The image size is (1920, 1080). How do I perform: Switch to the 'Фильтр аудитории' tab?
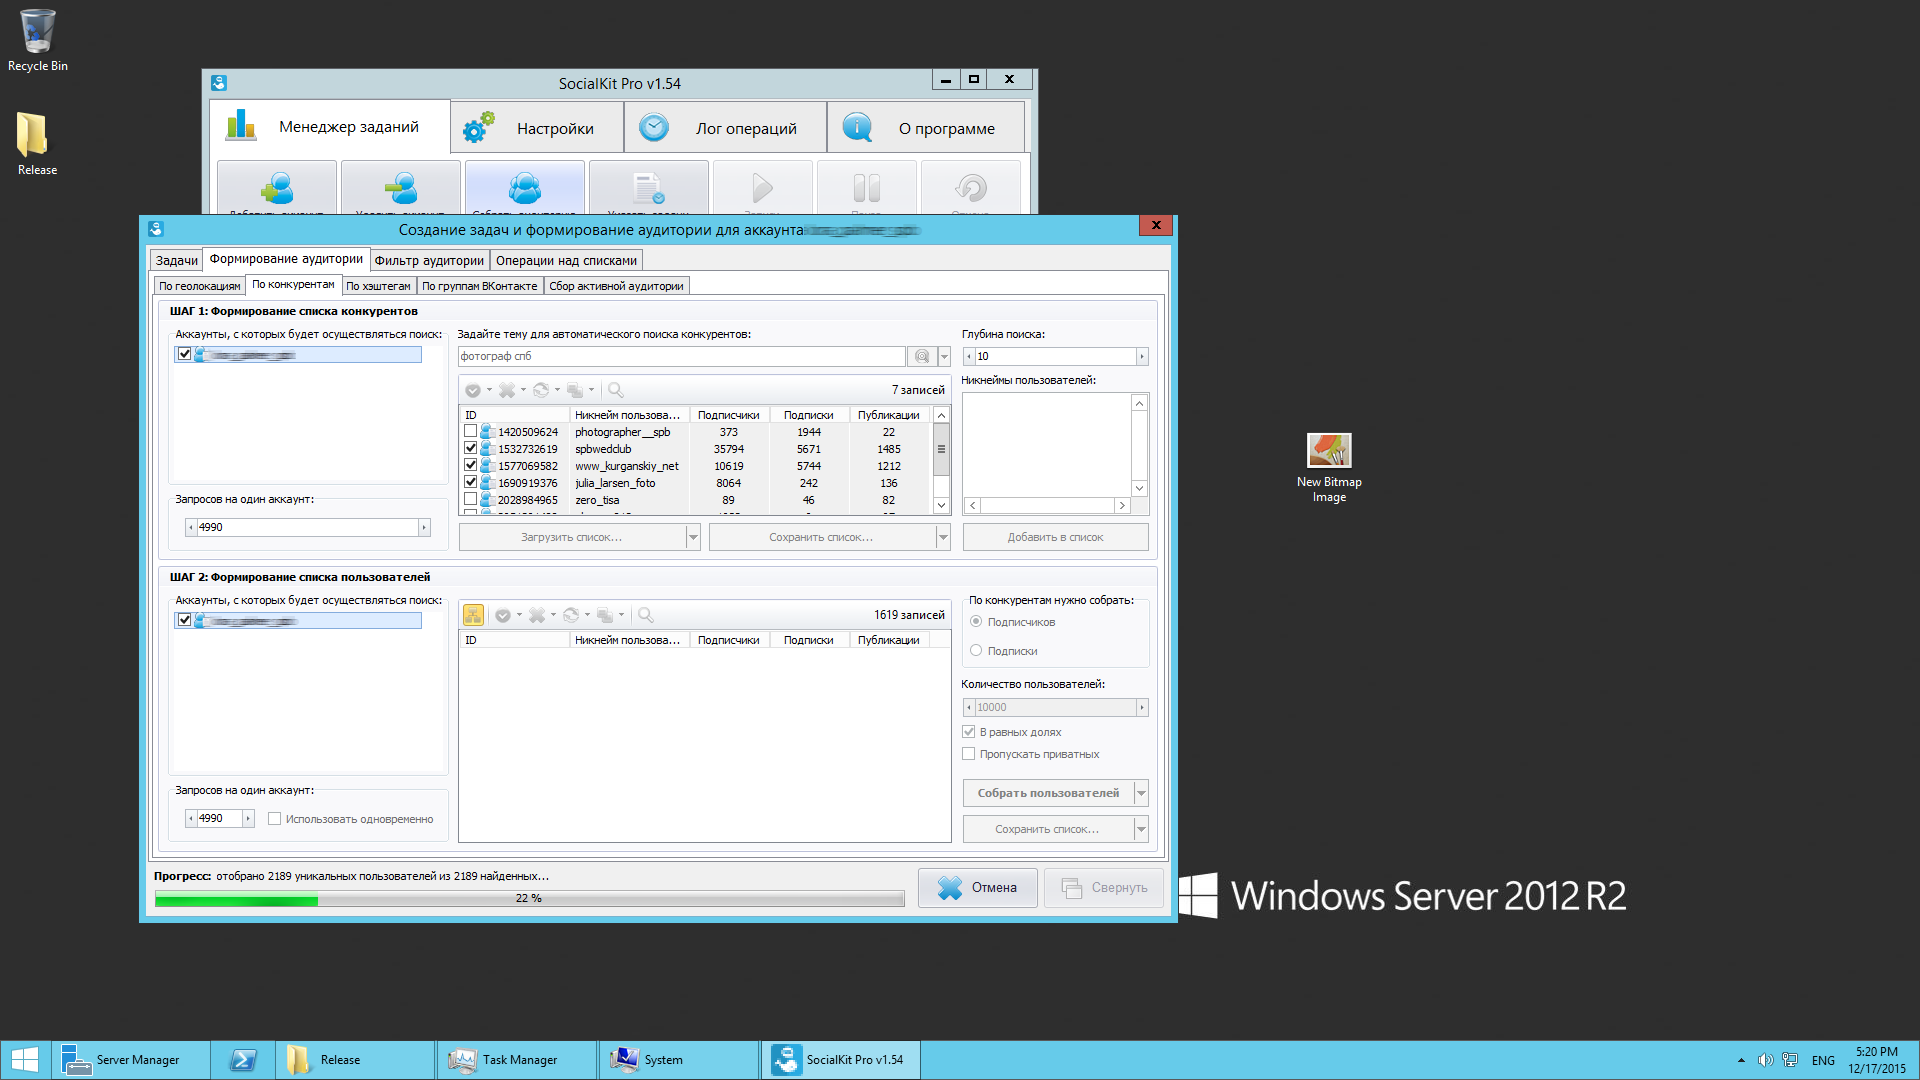(x=429, y=261)
